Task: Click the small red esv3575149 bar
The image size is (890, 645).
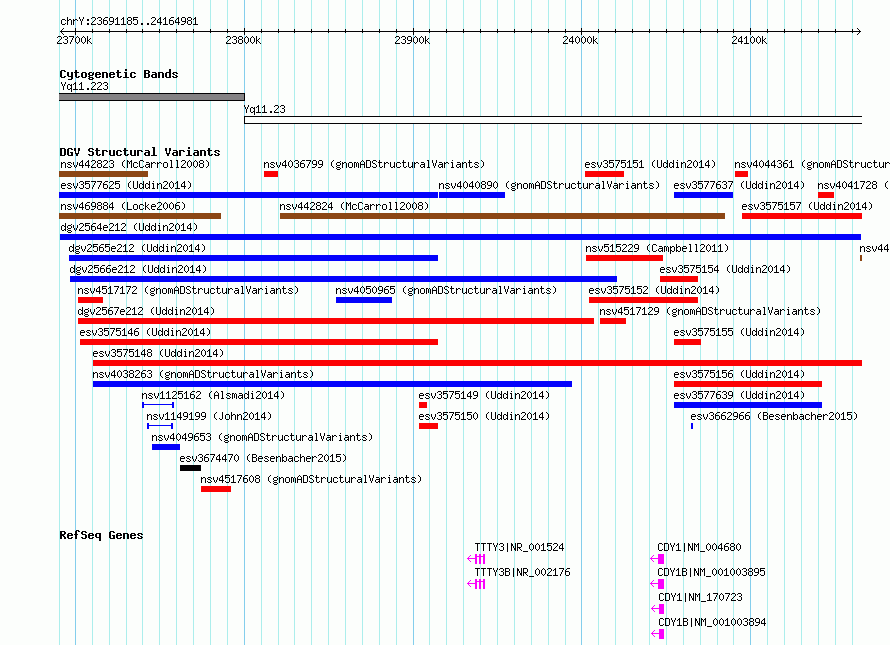Action: (x=423, y=405)
